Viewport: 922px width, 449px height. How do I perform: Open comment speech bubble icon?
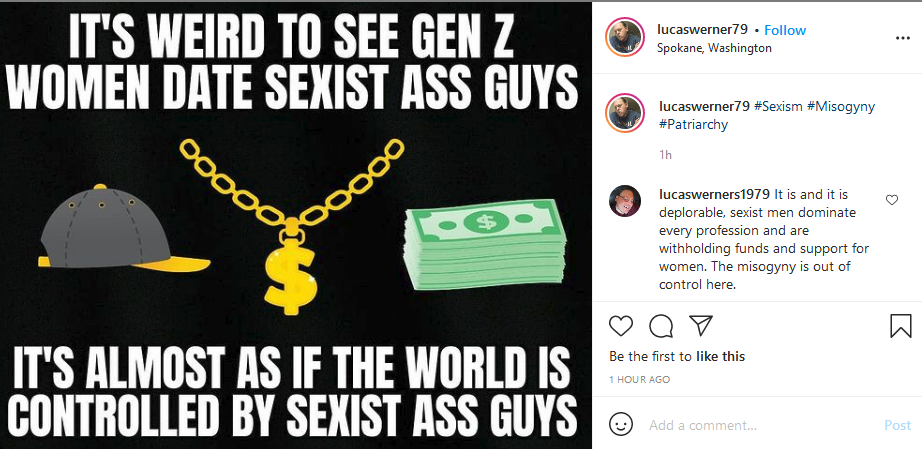tap(661, 326)
